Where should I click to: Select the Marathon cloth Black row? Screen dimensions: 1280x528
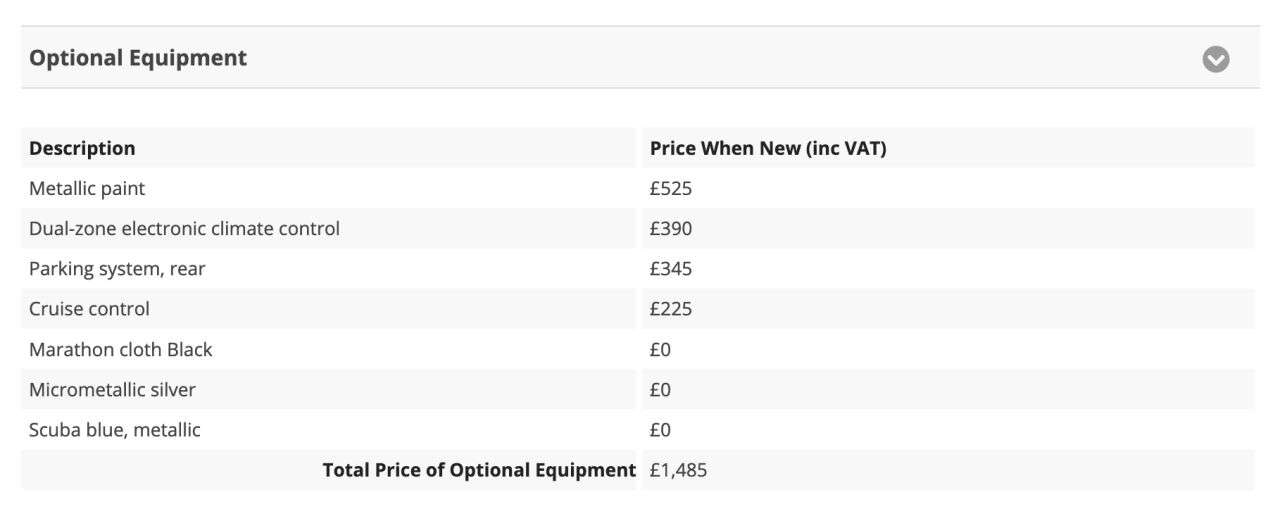pos(637,349)
